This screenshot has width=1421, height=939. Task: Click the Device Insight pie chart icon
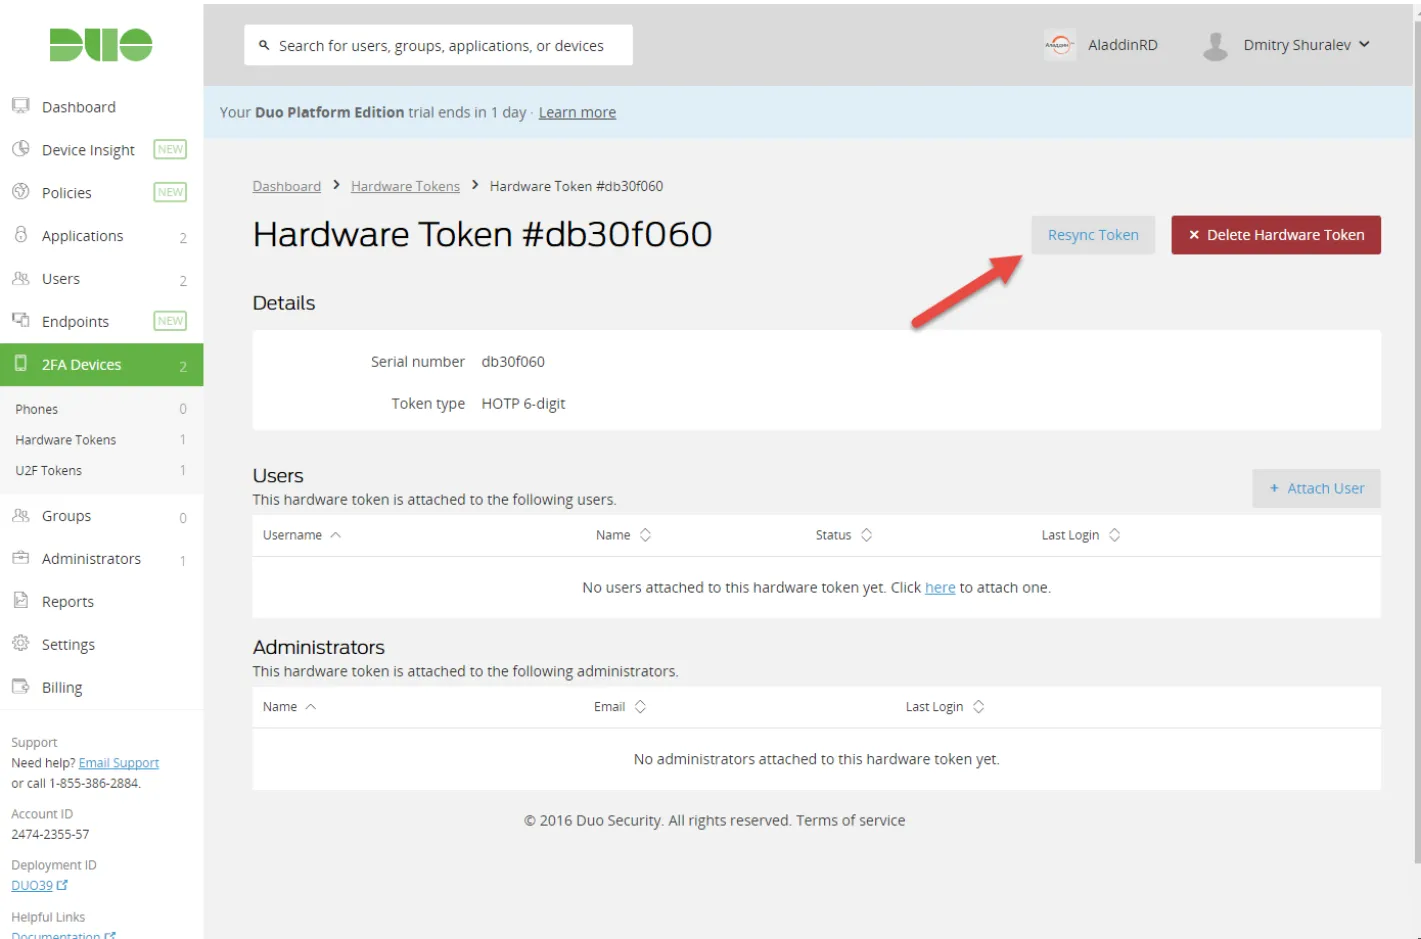20,149
